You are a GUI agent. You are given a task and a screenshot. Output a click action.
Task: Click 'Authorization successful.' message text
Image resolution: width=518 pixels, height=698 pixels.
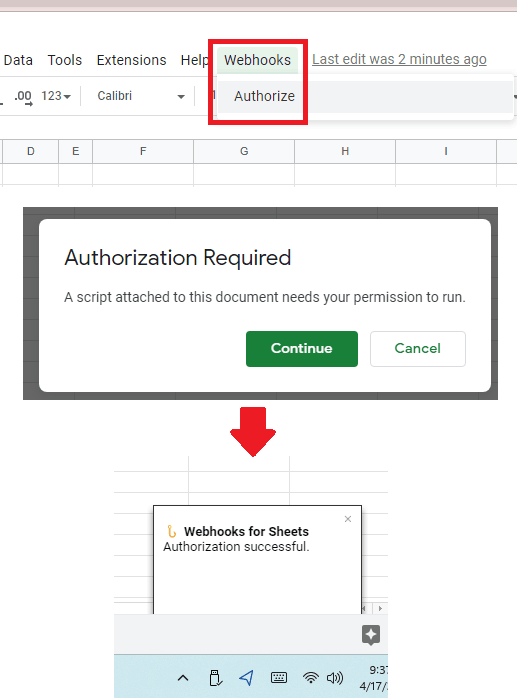point(236,547)
